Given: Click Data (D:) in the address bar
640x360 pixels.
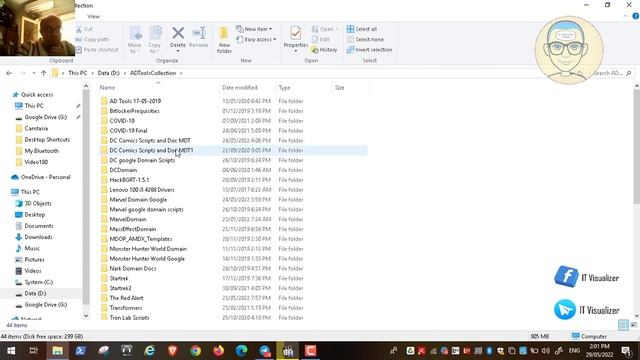Looking at the screenshot, I should (109, 73).
